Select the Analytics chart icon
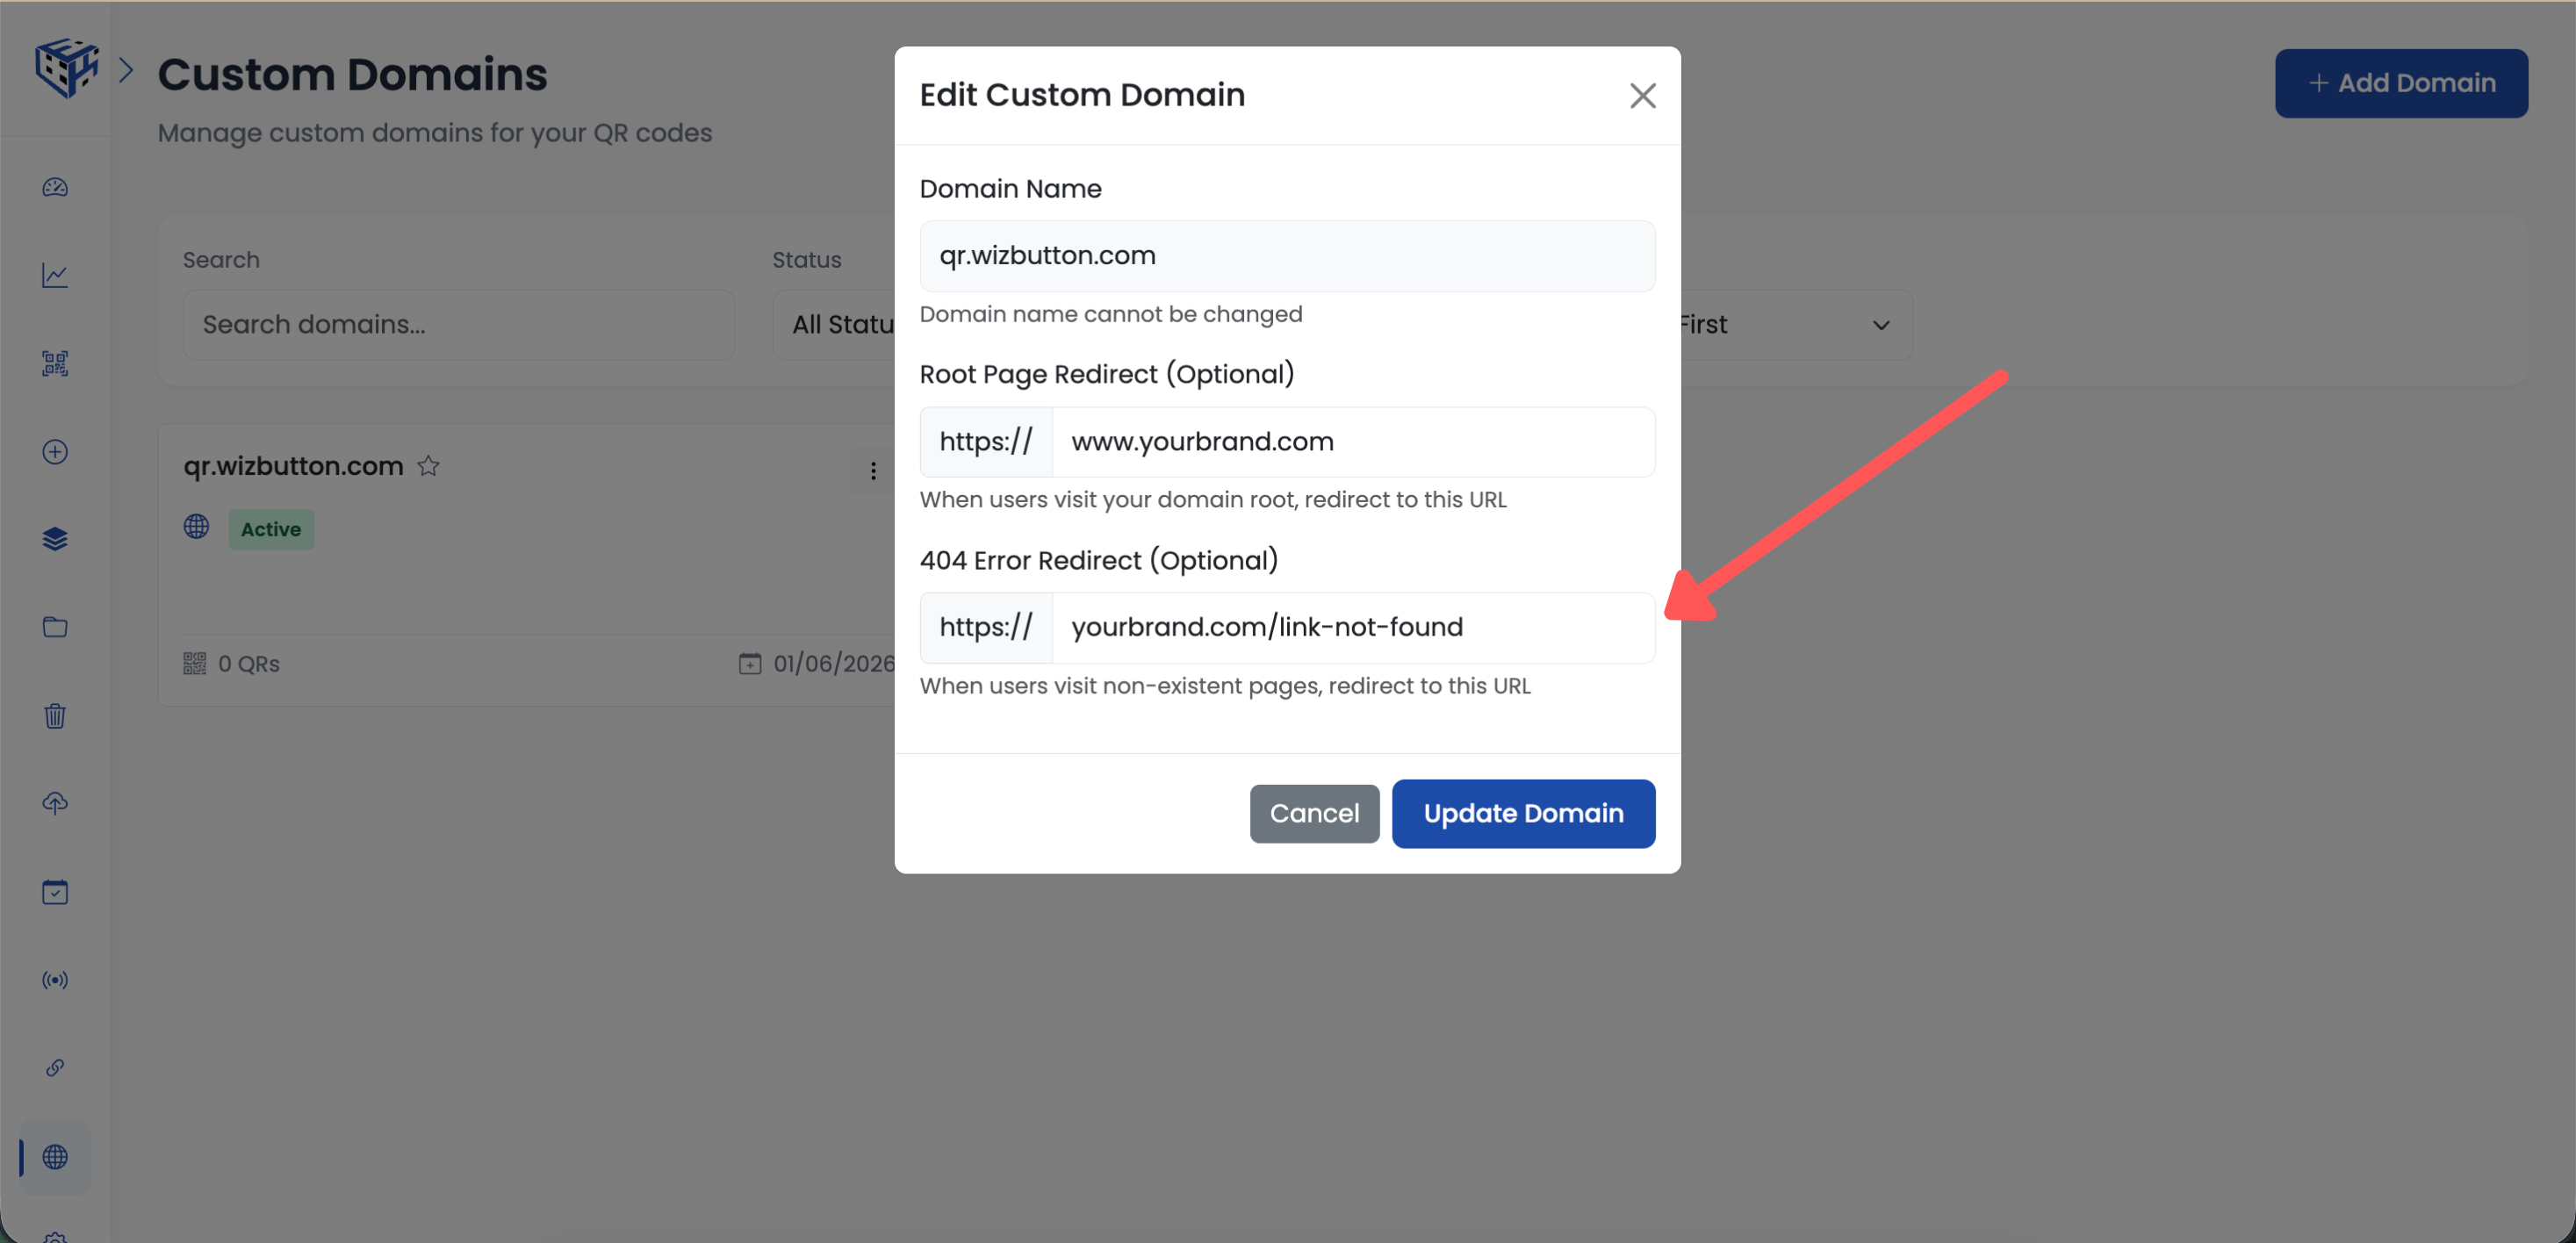Image resolution: width=2576 pixels, height=1243 pixels. (55, 274)
